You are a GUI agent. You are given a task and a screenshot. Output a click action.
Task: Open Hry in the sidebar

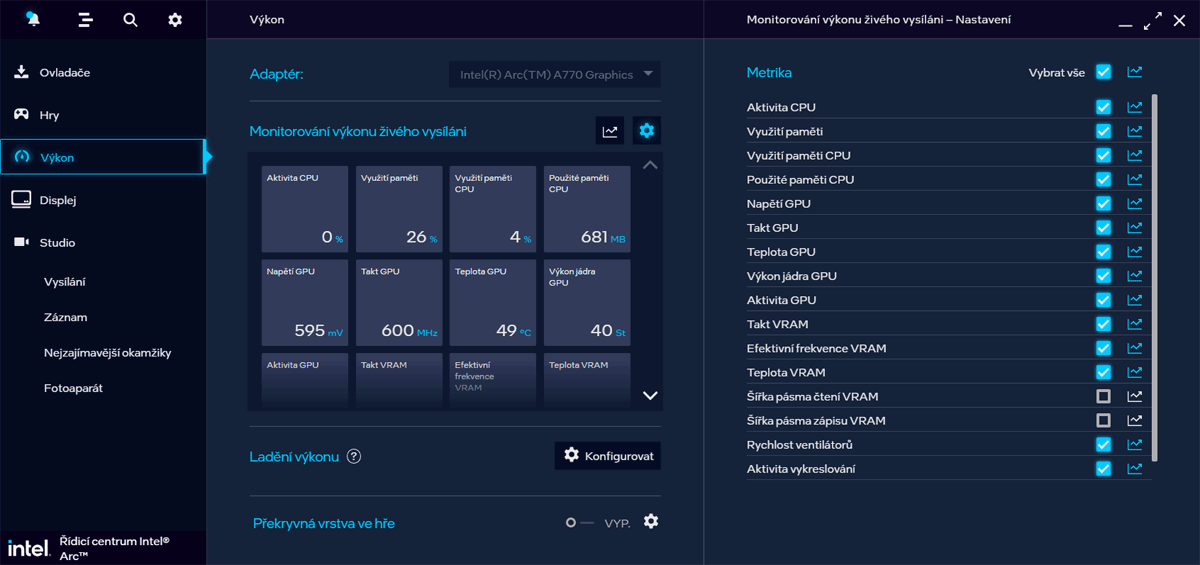pos(103,115)
